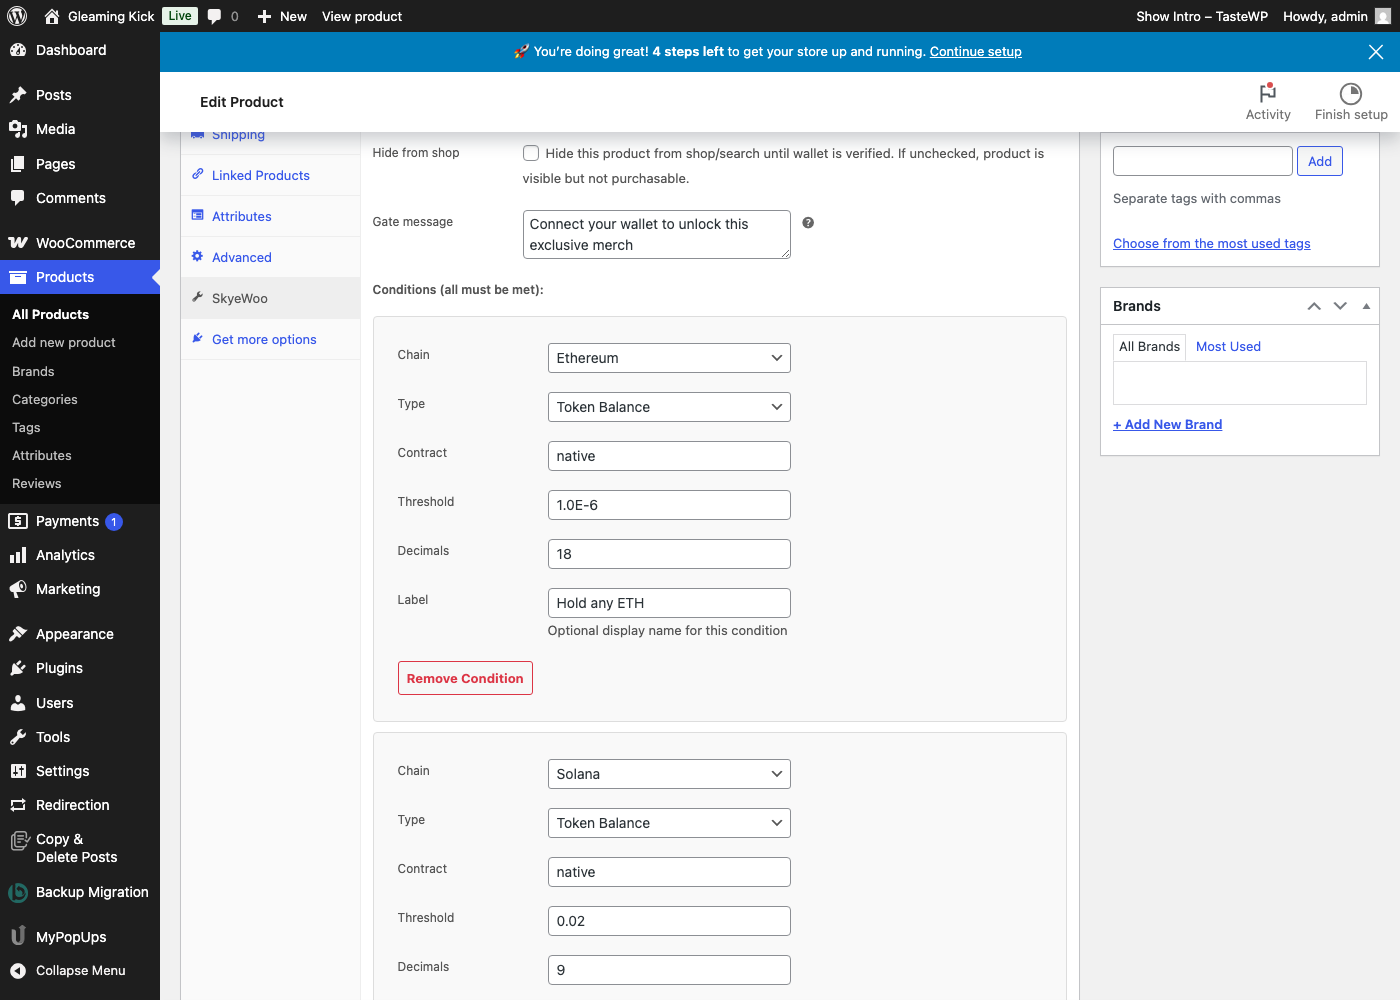Open the Type dropdown in the Solana condition
The width and height of the screenshot is (1400, 1000).
click(x=668, y=822)
